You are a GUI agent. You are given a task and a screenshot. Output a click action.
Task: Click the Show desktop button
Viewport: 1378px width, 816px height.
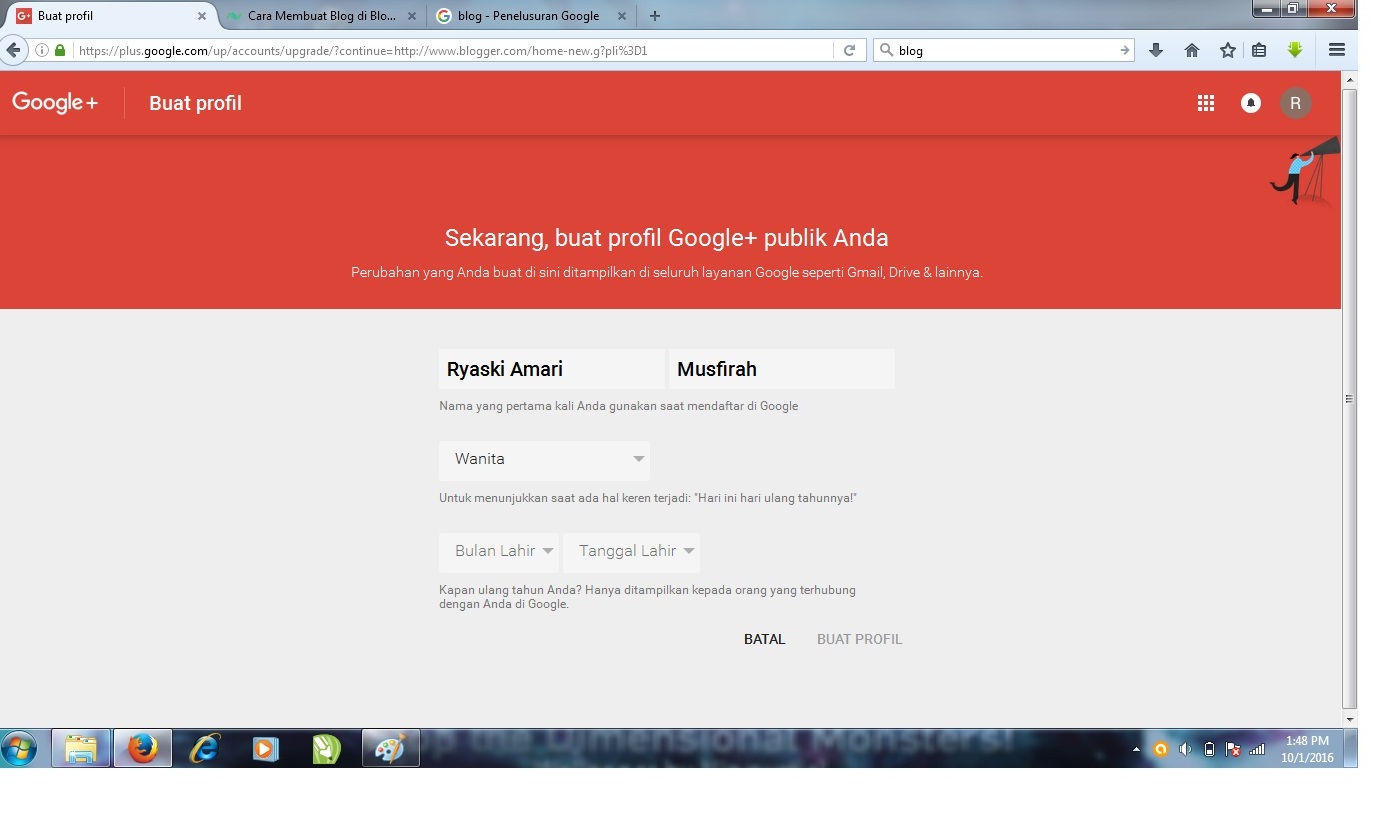1350,748
